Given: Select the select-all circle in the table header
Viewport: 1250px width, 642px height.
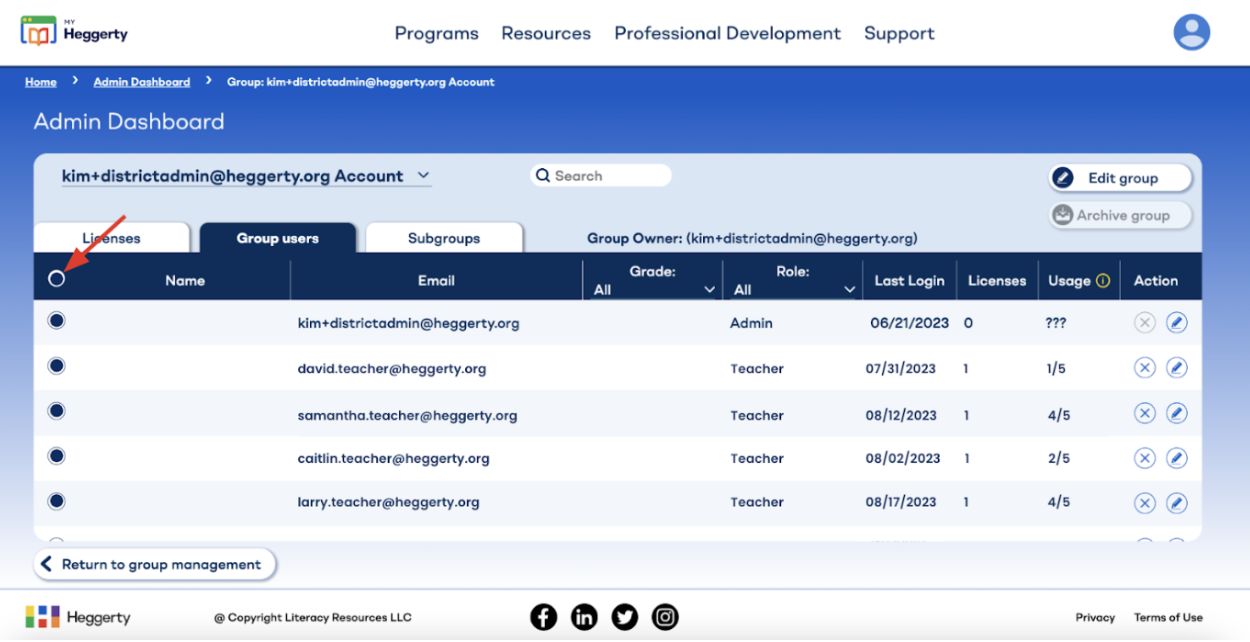Looking at the screenshot, I should (57, 278).
